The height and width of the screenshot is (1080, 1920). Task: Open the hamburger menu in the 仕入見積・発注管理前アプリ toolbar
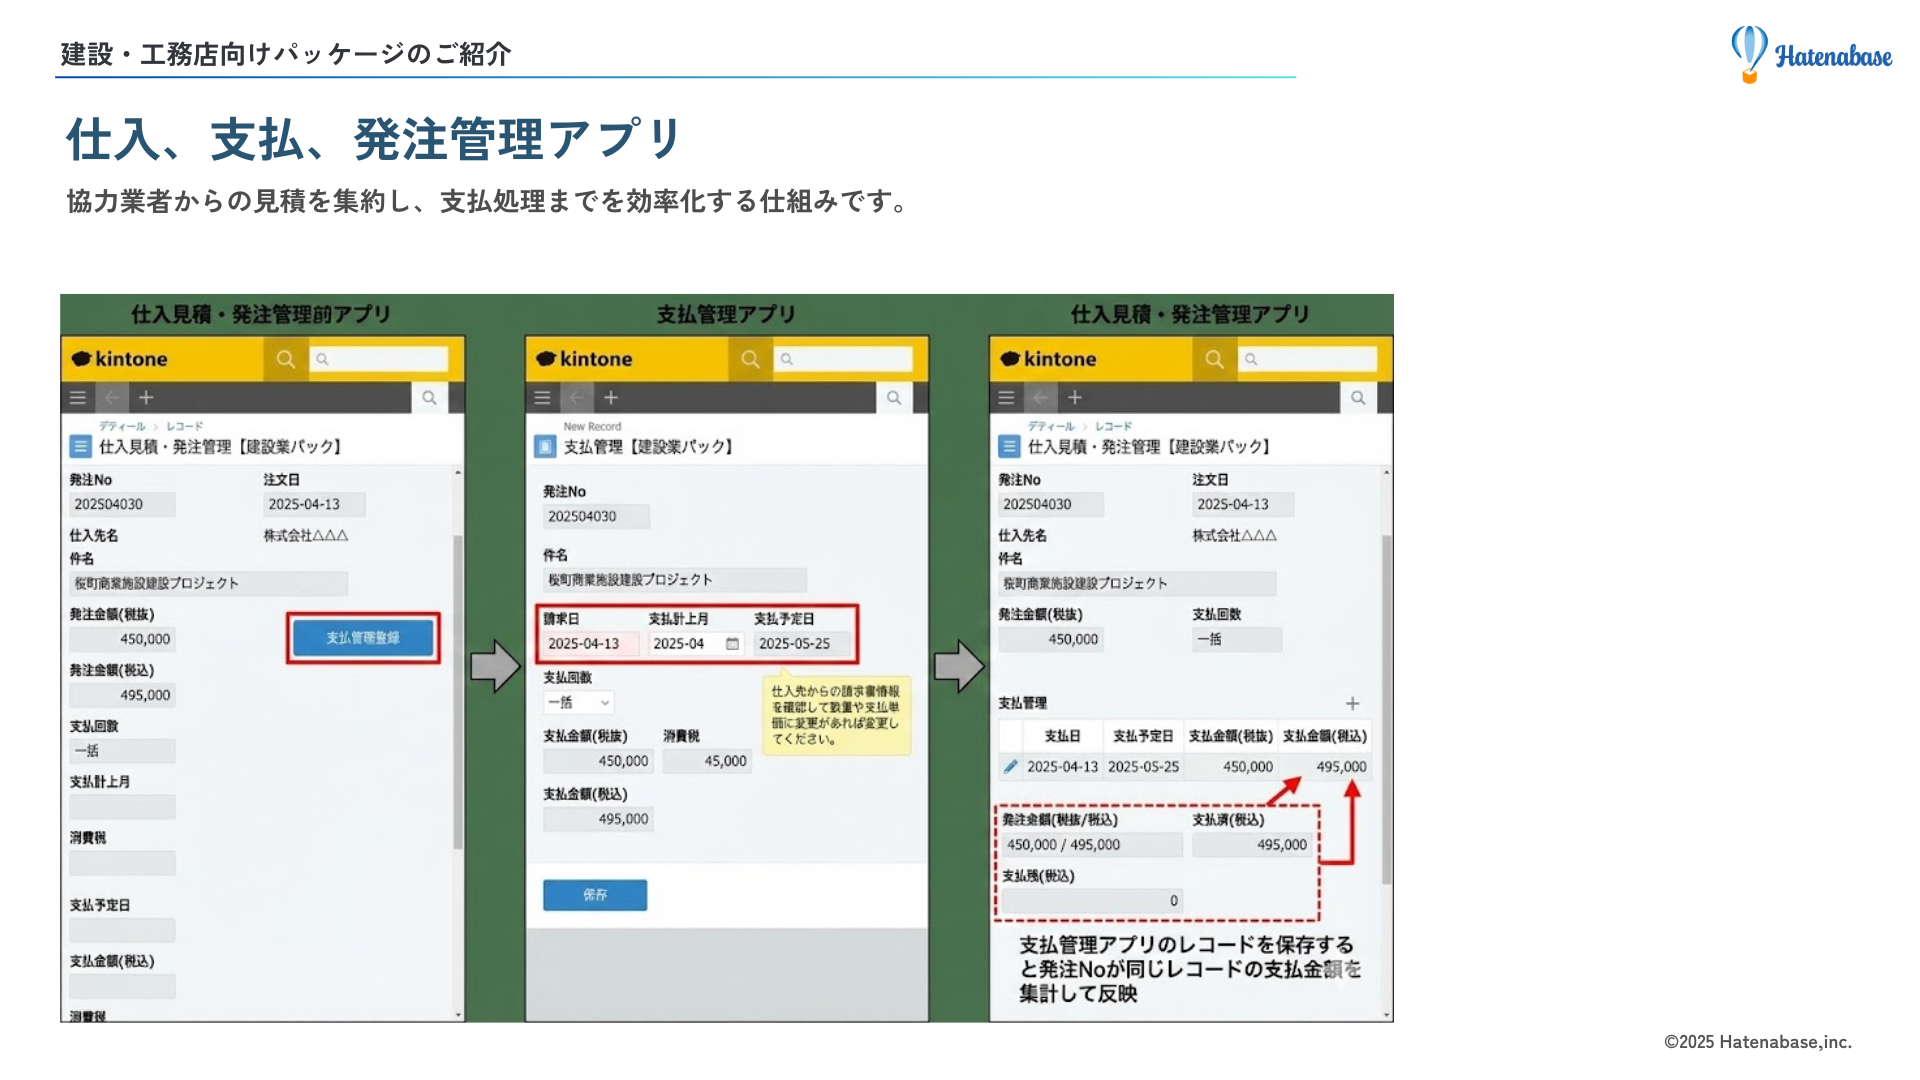[x=77, y=397]
